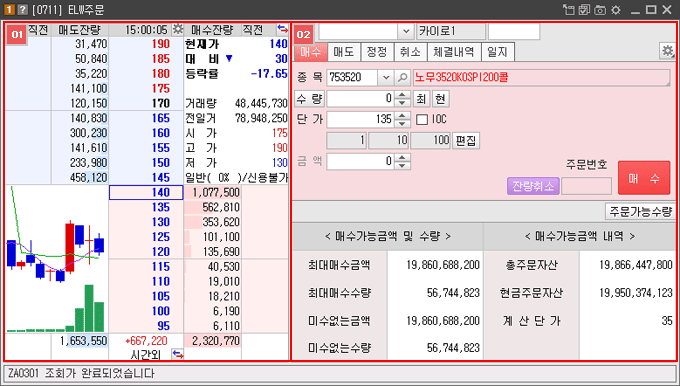680x386 pixels.
Task: Open the 일지 tab
Action: point(497,52)
